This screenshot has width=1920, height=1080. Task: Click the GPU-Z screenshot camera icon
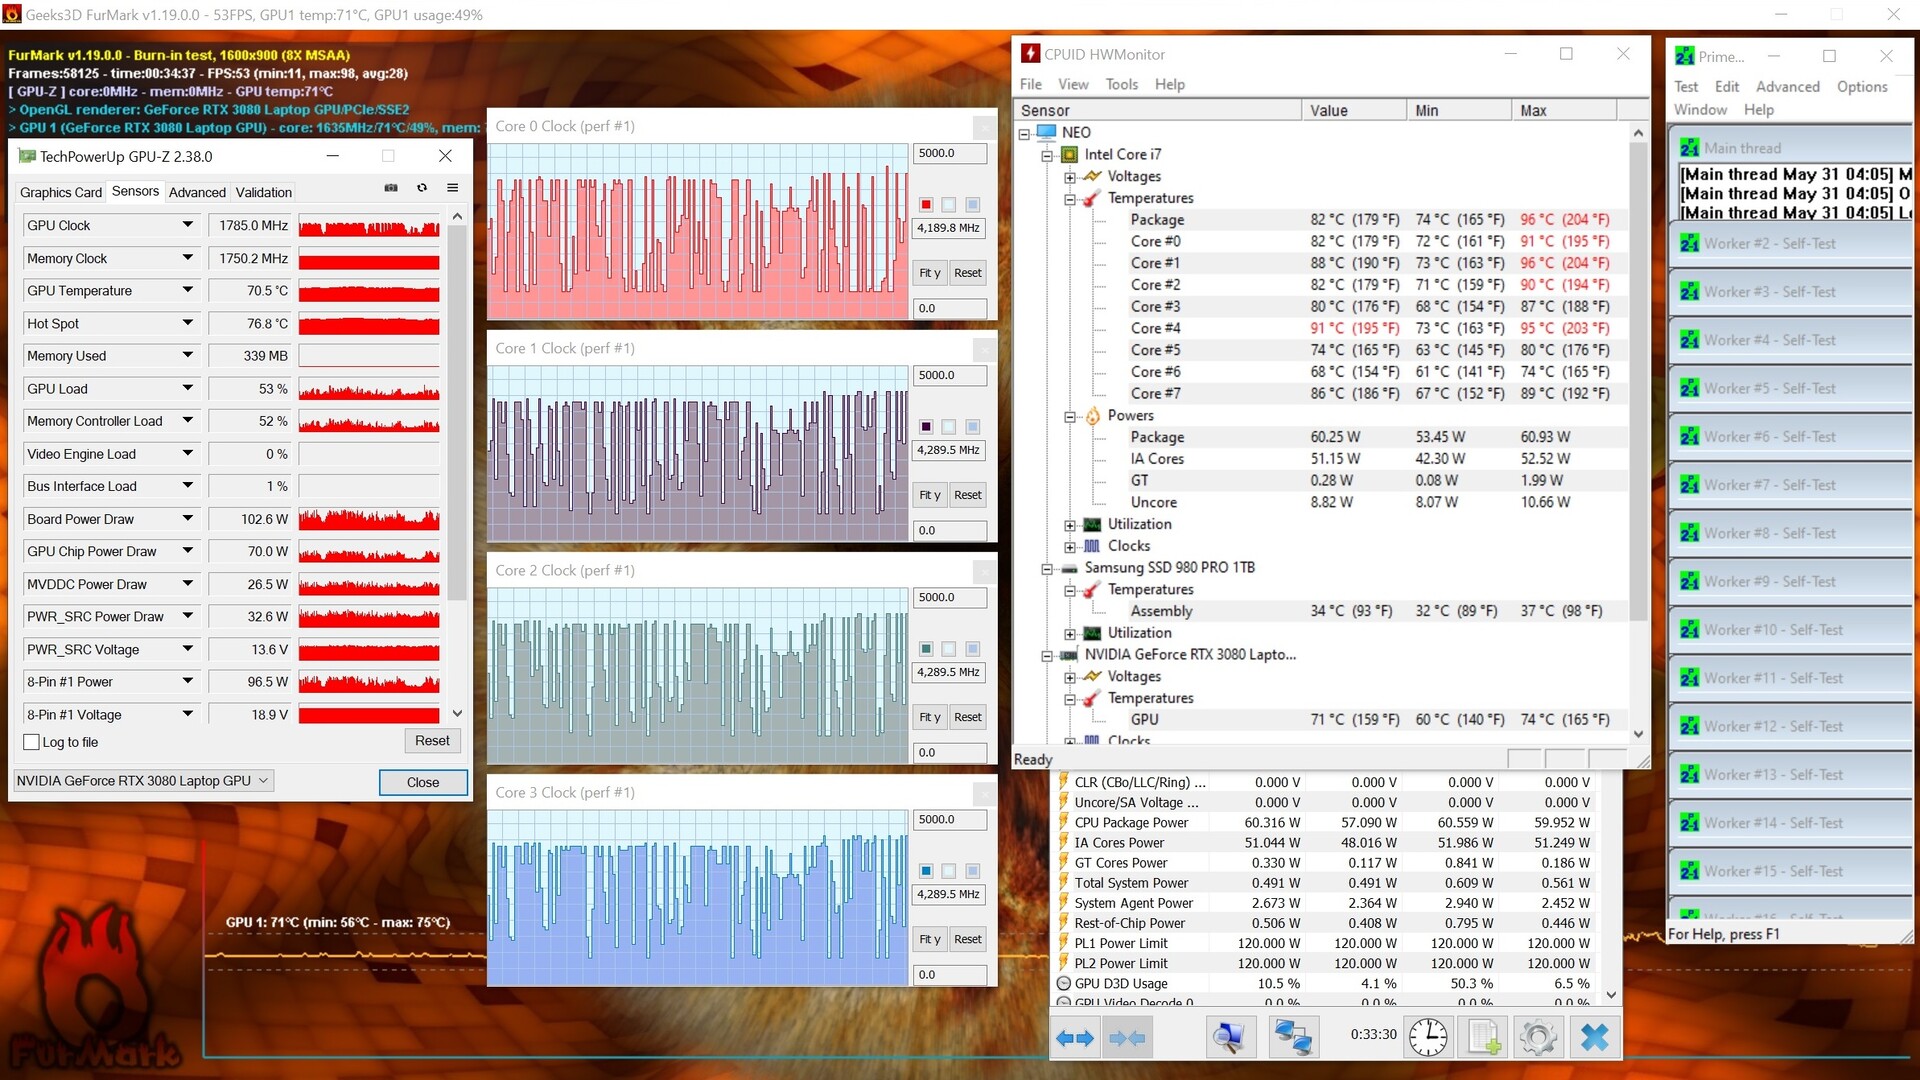coord(391,188)
